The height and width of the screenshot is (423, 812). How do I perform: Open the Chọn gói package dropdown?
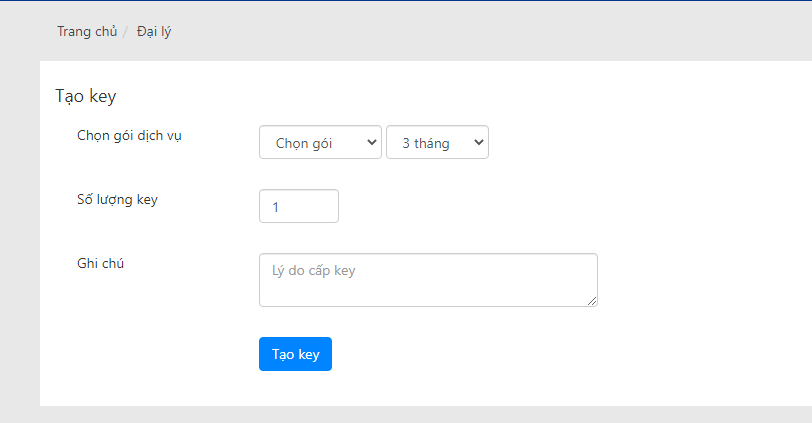pos(320,142)
